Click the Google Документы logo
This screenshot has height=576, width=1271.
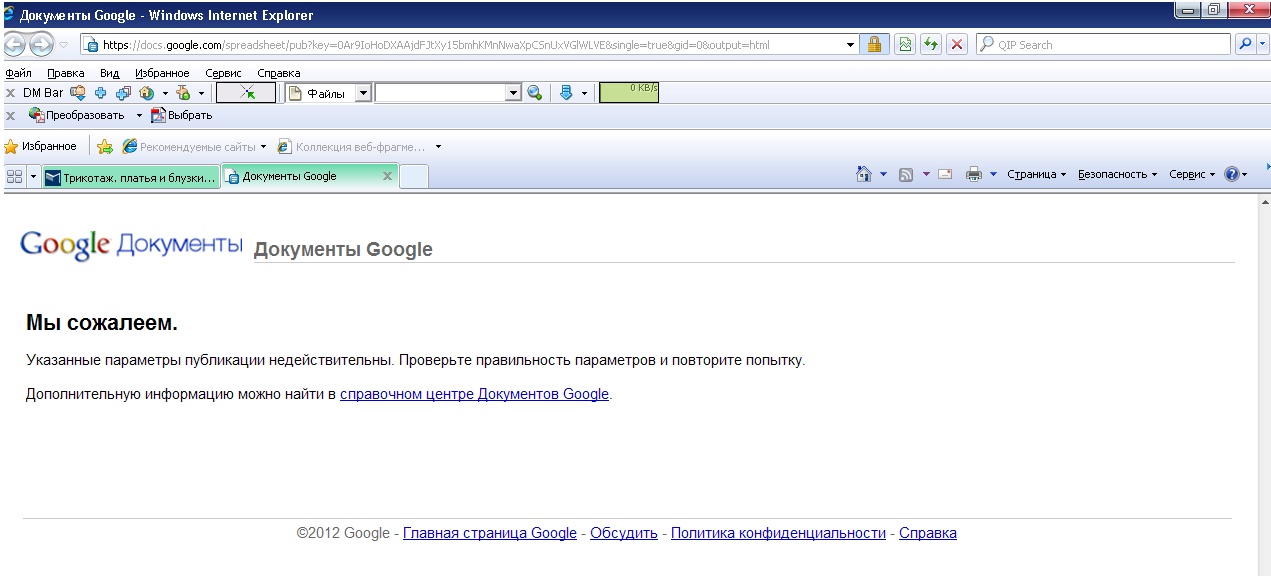[131, 245]
